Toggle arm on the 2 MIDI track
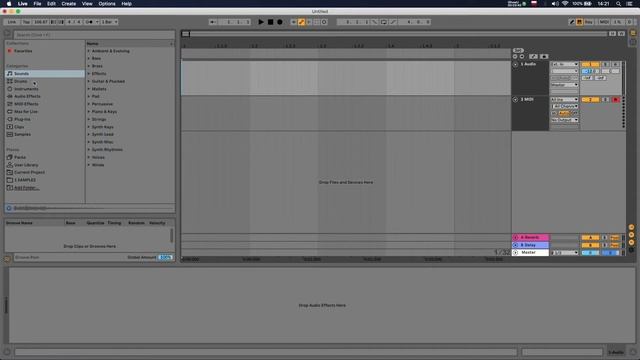This screenshot has height=360, width=640. click(x=616, y=100)
